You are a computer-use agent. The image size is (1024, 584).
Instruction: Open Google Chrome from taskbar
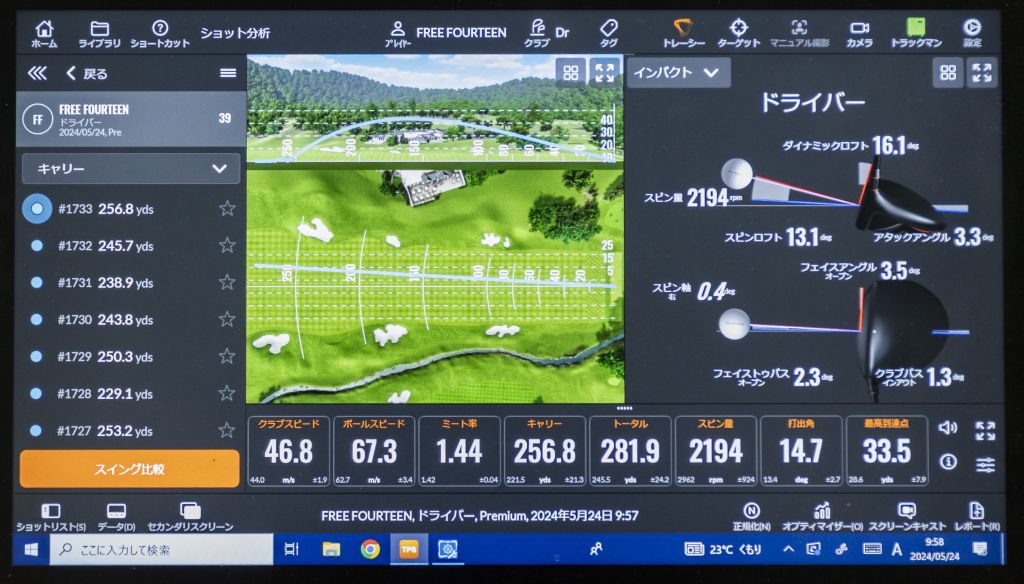point(370,549)
